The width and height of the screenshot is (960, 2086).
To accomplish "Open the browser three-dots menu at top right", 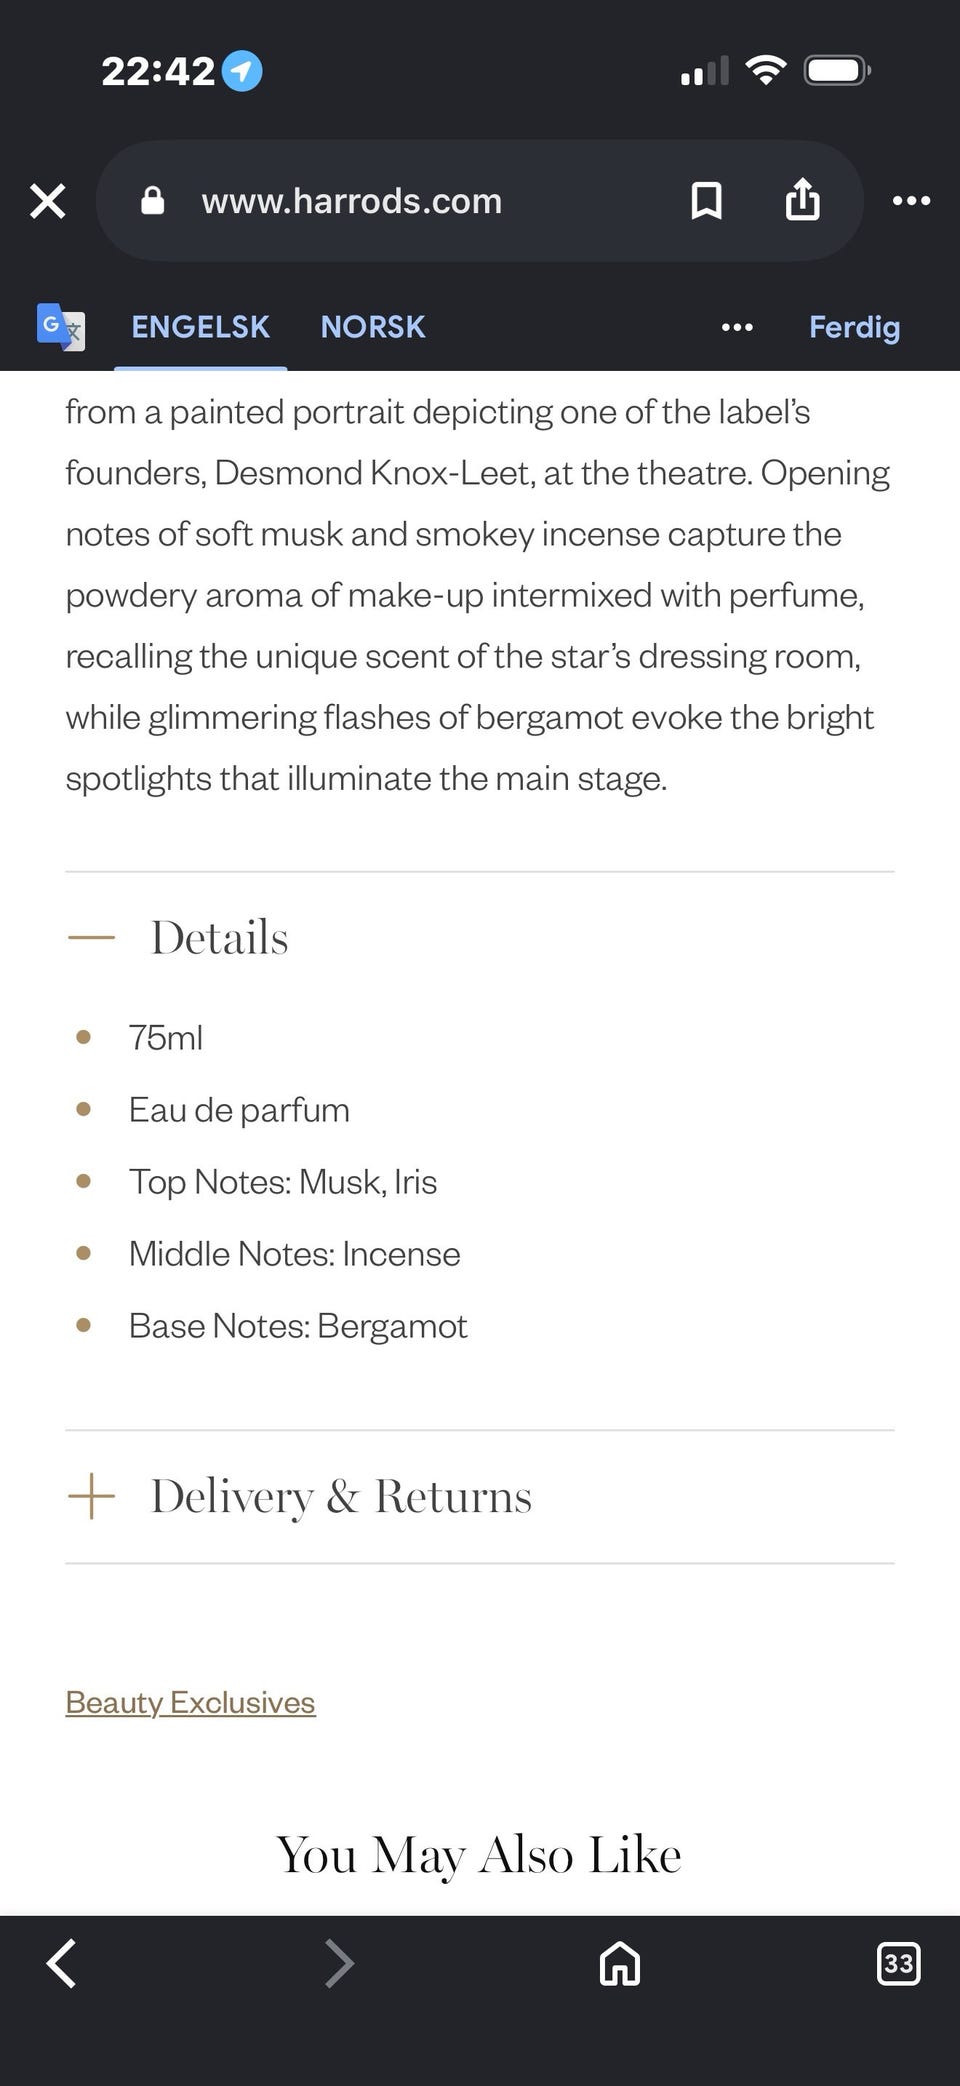I will [911, 201].
